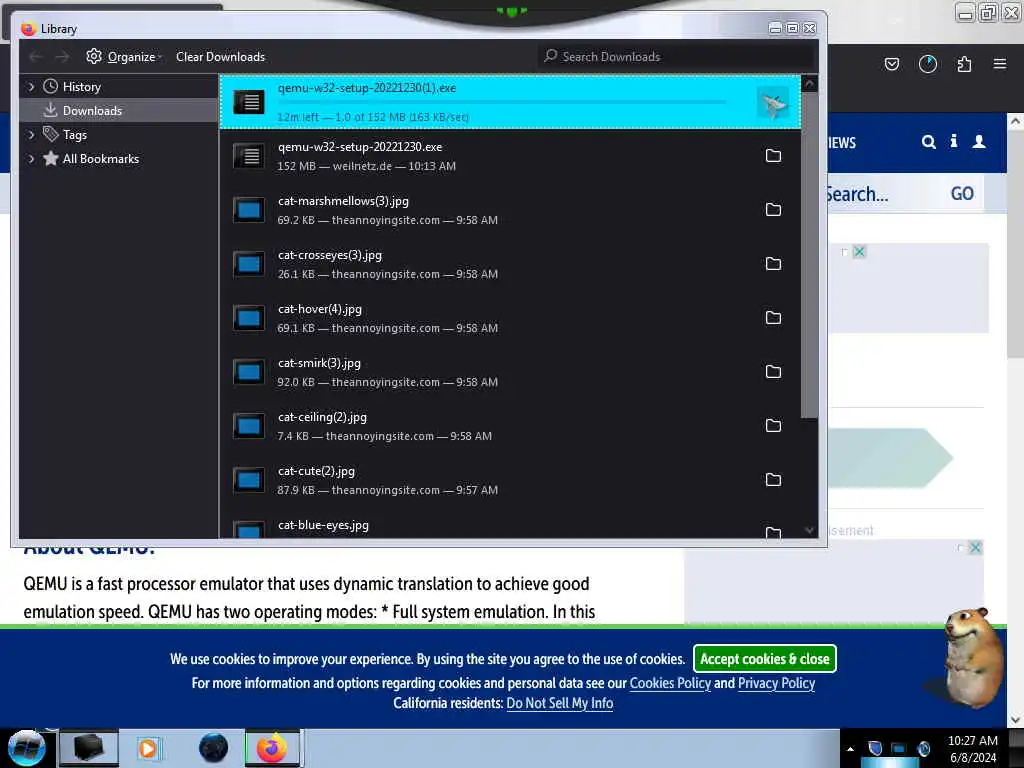The height and width of the screenshot is (768, 1024).
Task: Click image icon of cat-marshmellows(3).jpg
Action: 249,210
